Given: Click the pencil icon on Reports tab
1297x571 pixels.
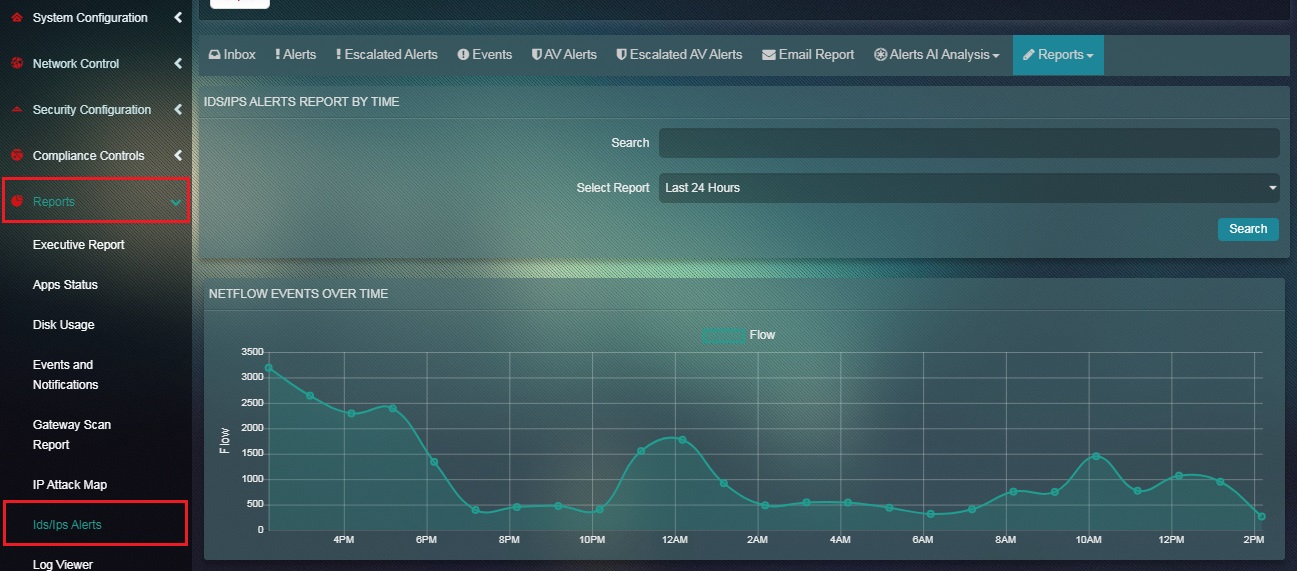Looking at the screenshot, I should (1028, 55).
